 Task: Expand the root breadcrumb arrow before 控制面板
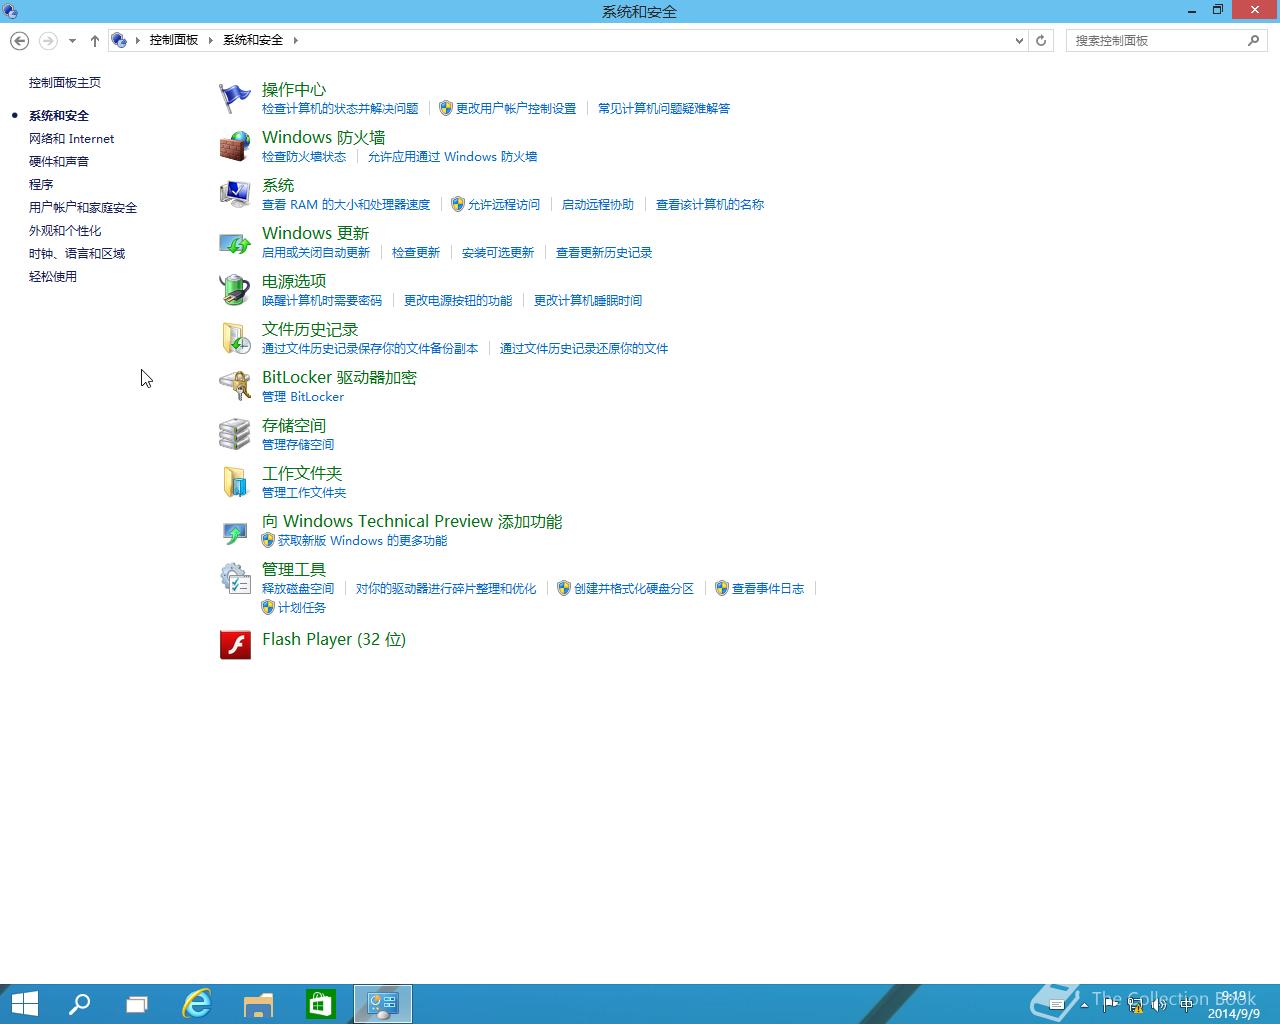137,40
